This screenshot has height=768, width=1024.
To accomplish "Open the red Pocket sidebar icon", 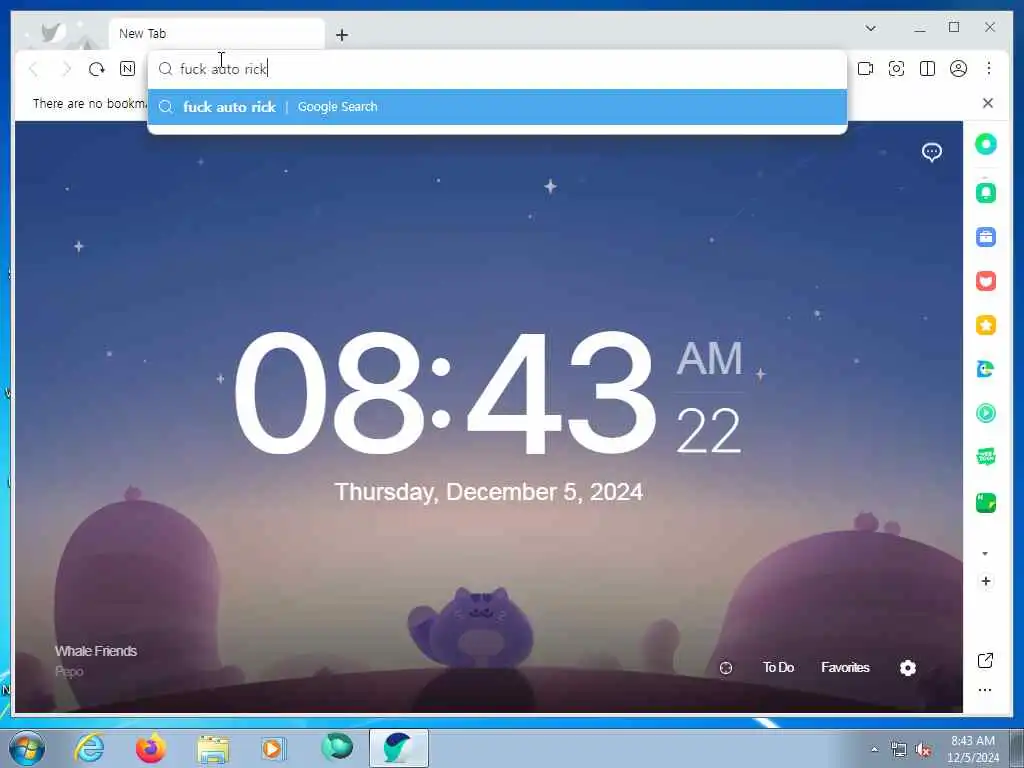I will 986,281.
